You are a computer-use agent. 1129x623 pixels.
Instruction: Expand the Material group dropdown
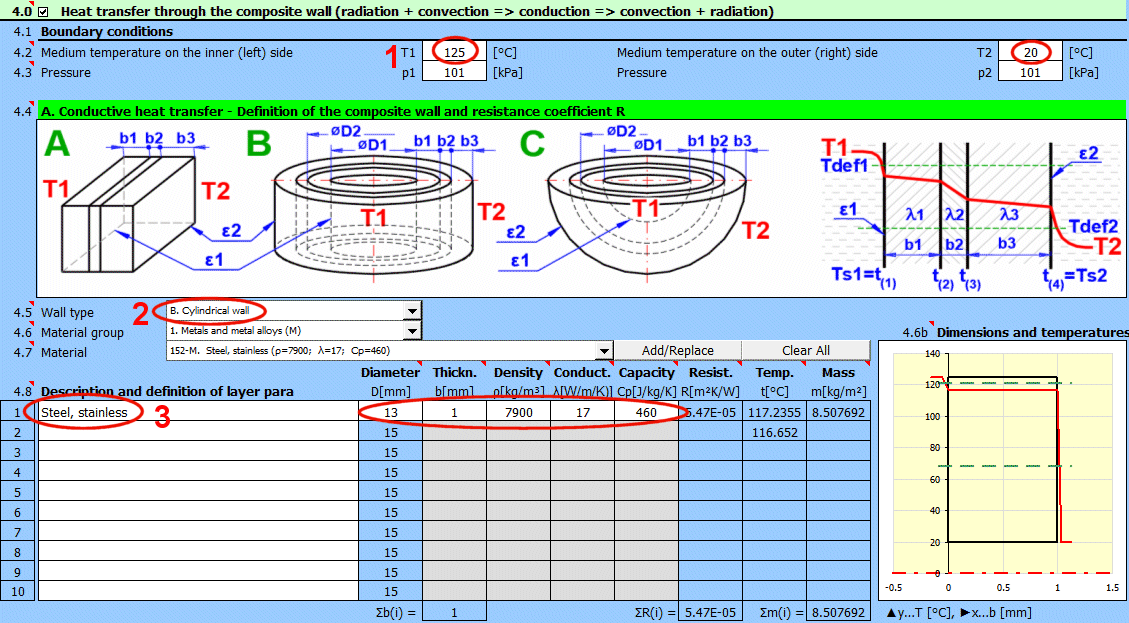point(412,331)
